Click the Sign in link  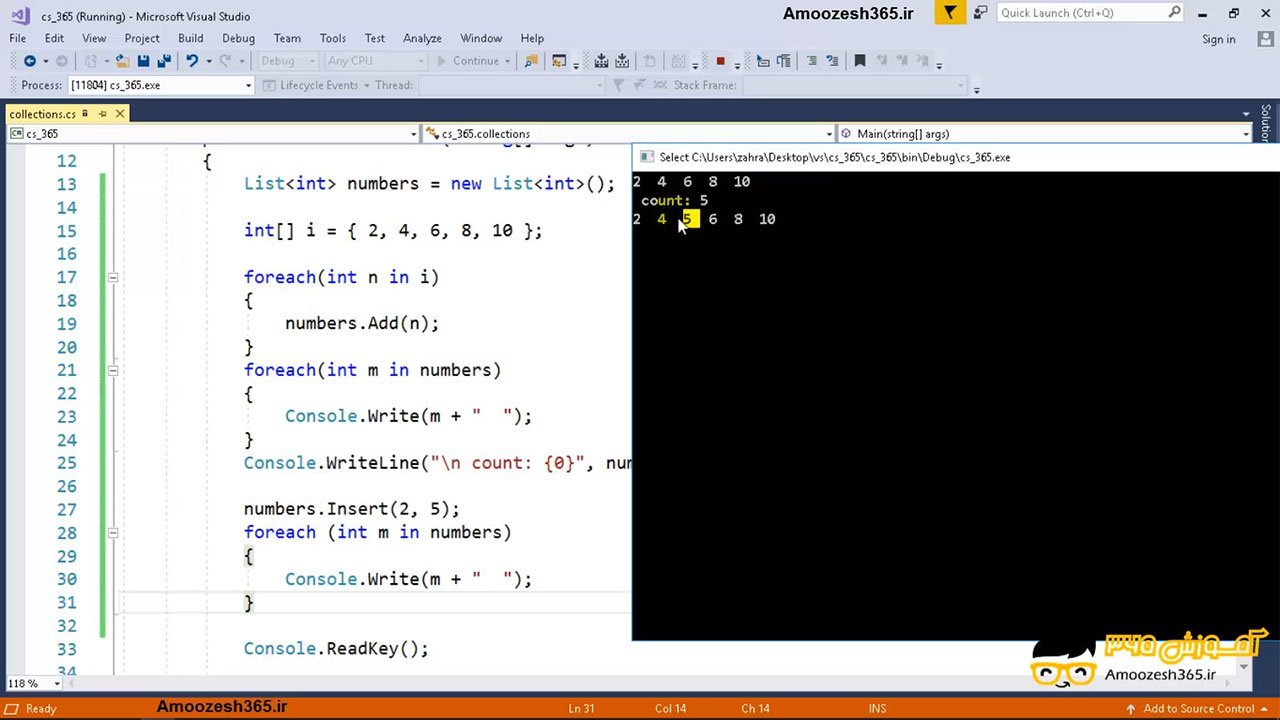(x=1218, y=39)
